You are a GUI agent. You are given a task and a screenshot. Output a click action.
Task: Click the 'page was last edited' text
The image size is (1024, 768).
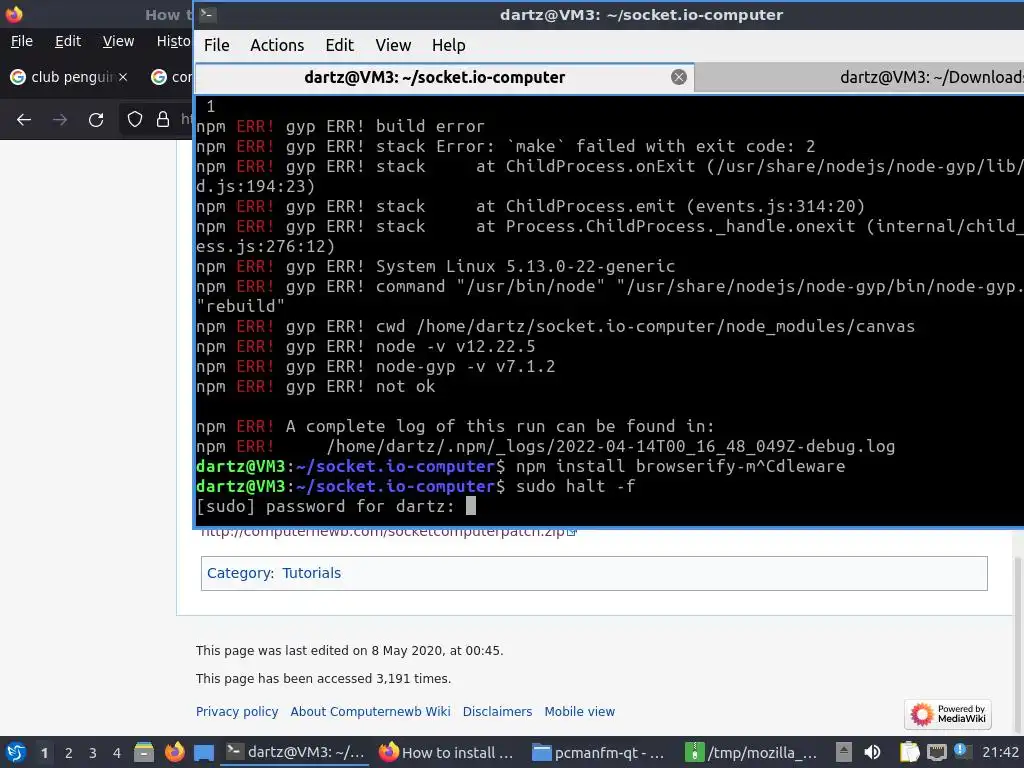pyautogui.click(x=349, y=650)
